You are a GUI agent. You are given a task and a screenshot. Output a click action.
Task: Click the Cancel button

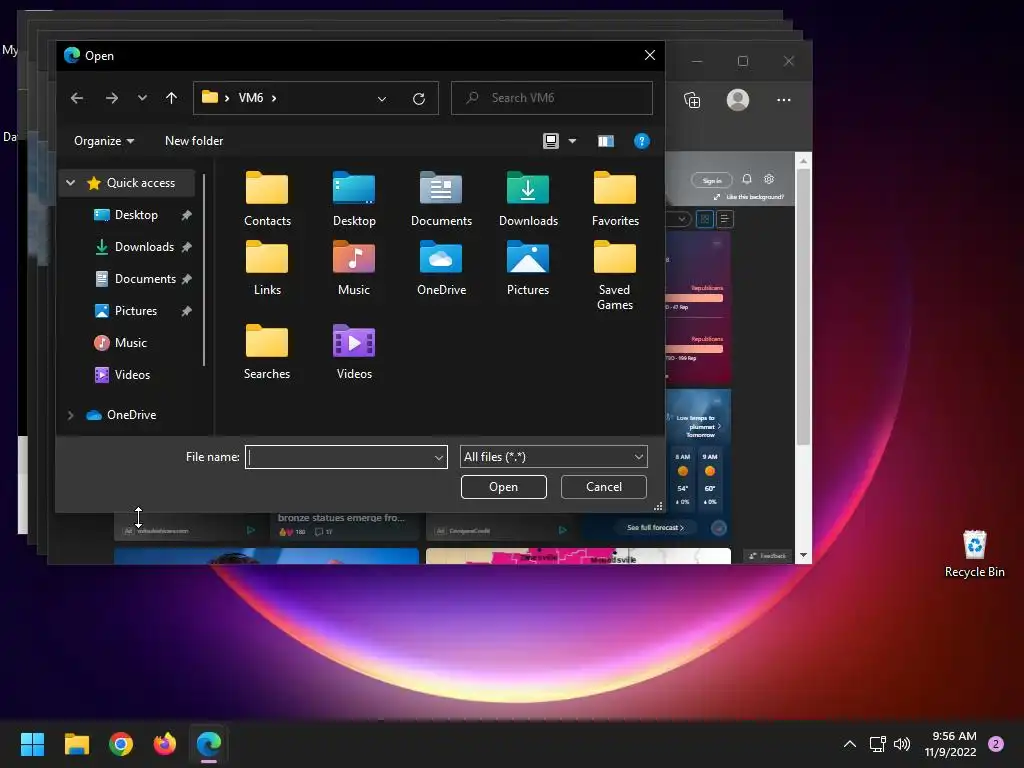point(603,487)
